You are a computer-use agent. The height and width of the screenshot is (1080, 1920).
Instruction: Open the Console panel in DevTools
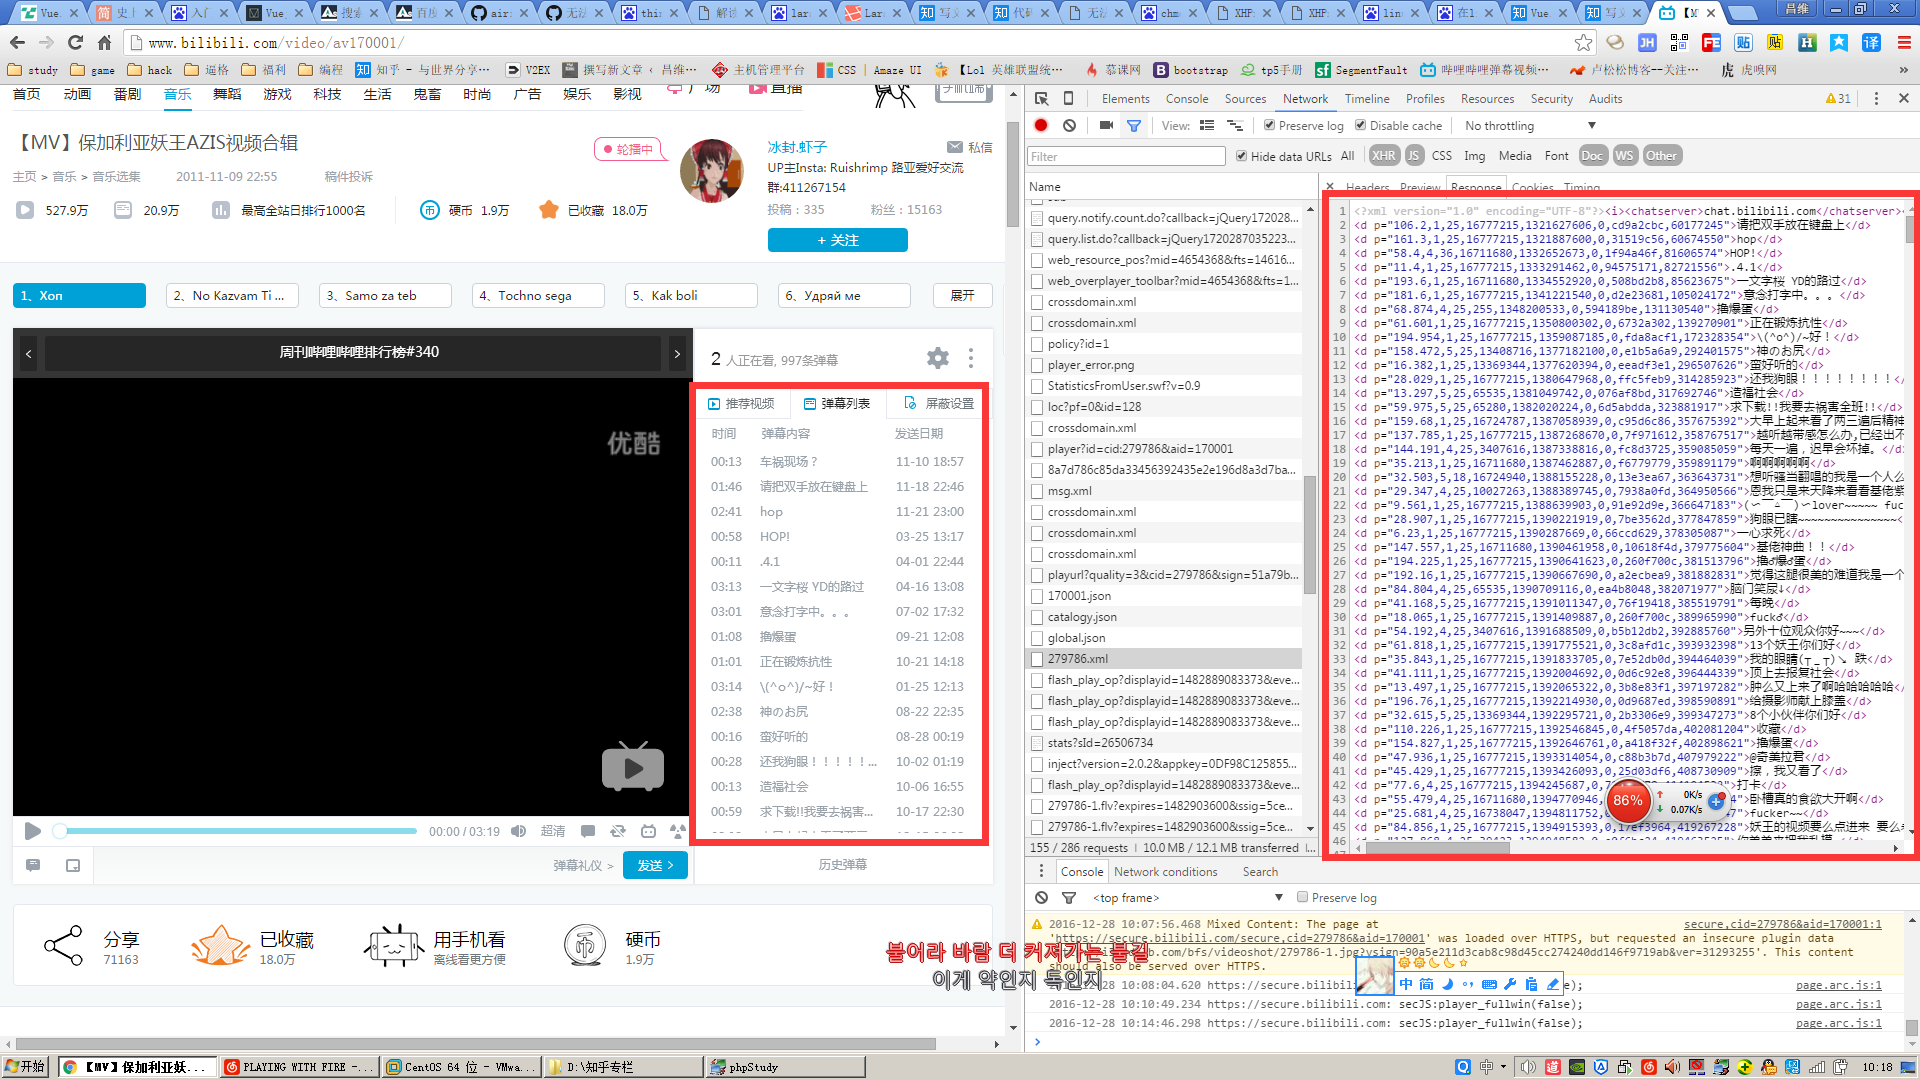[x=1186, y=99]
